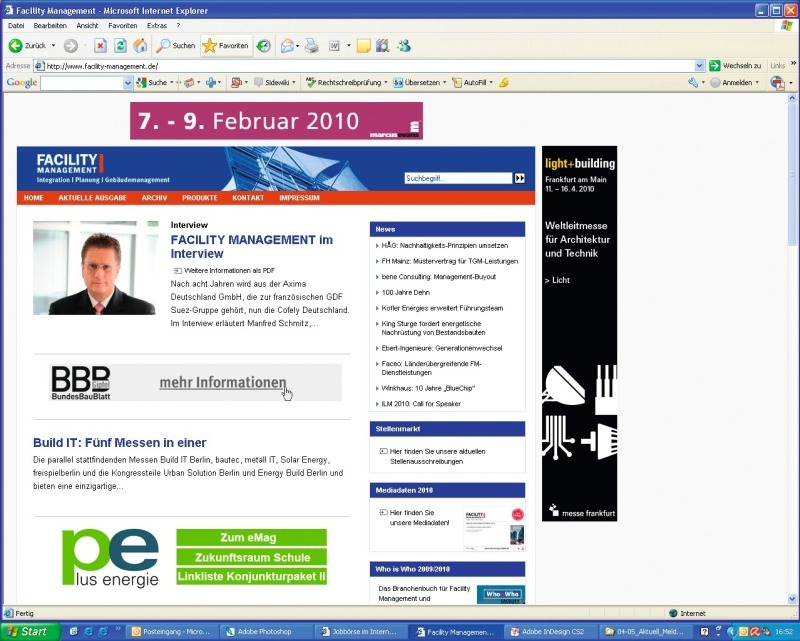The height and width of the screenshot is (641, 800).
Task: Open FACILITY MANAGEMENT im Interview headline
Action: click(x=252, y=246)
